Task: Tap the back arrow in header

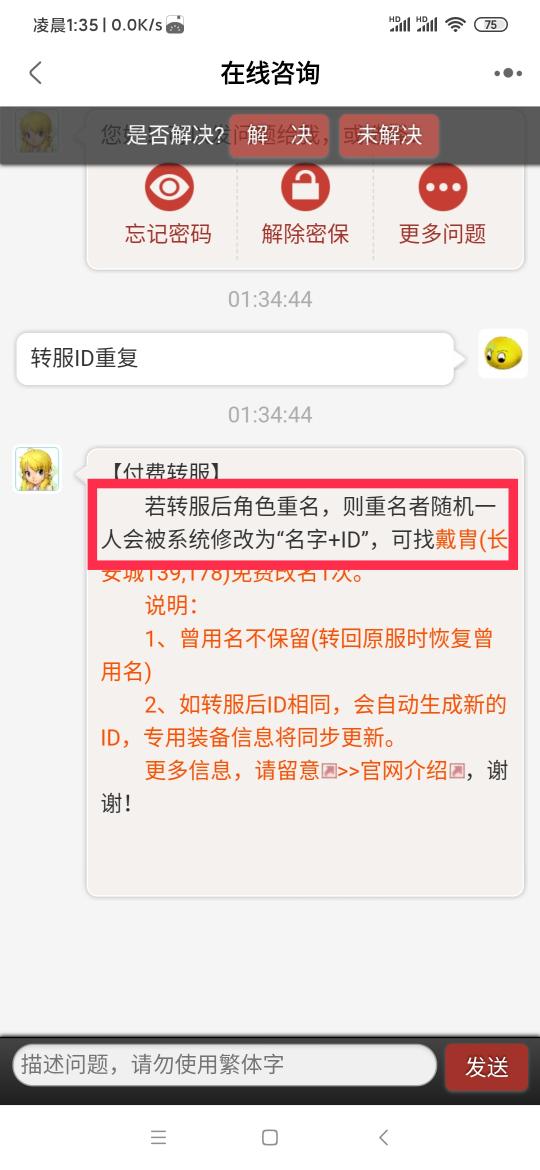Action: click(x=35, y=73)
